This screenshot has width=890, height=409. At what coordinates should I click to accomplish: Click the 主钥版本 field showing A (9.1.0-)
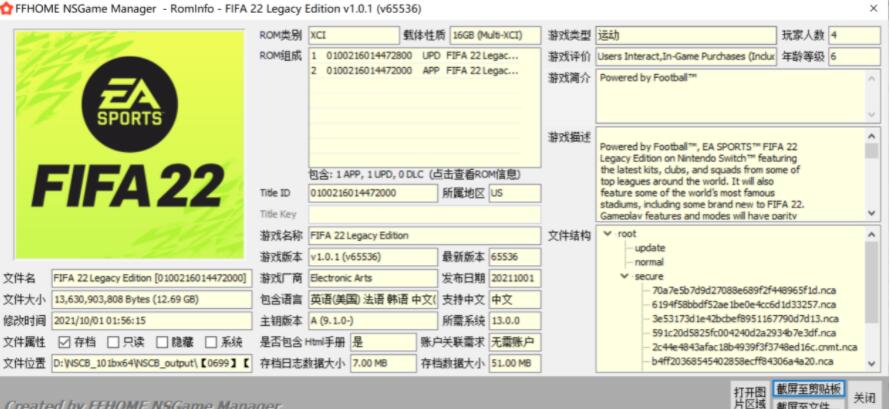pos(373,321)
